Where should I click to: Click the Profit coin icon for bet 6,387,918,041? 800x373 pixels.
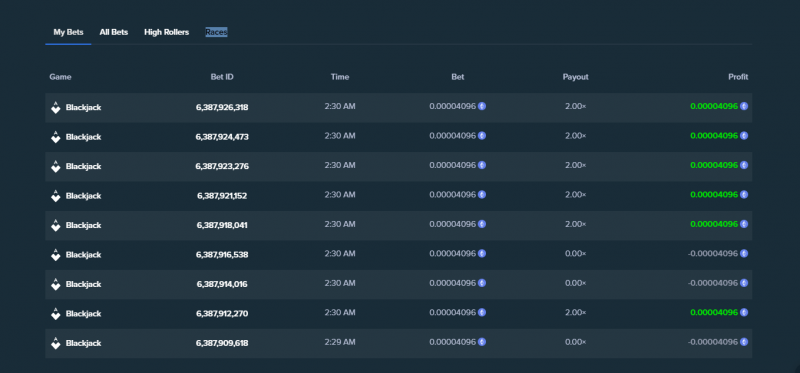click(744, 224)
